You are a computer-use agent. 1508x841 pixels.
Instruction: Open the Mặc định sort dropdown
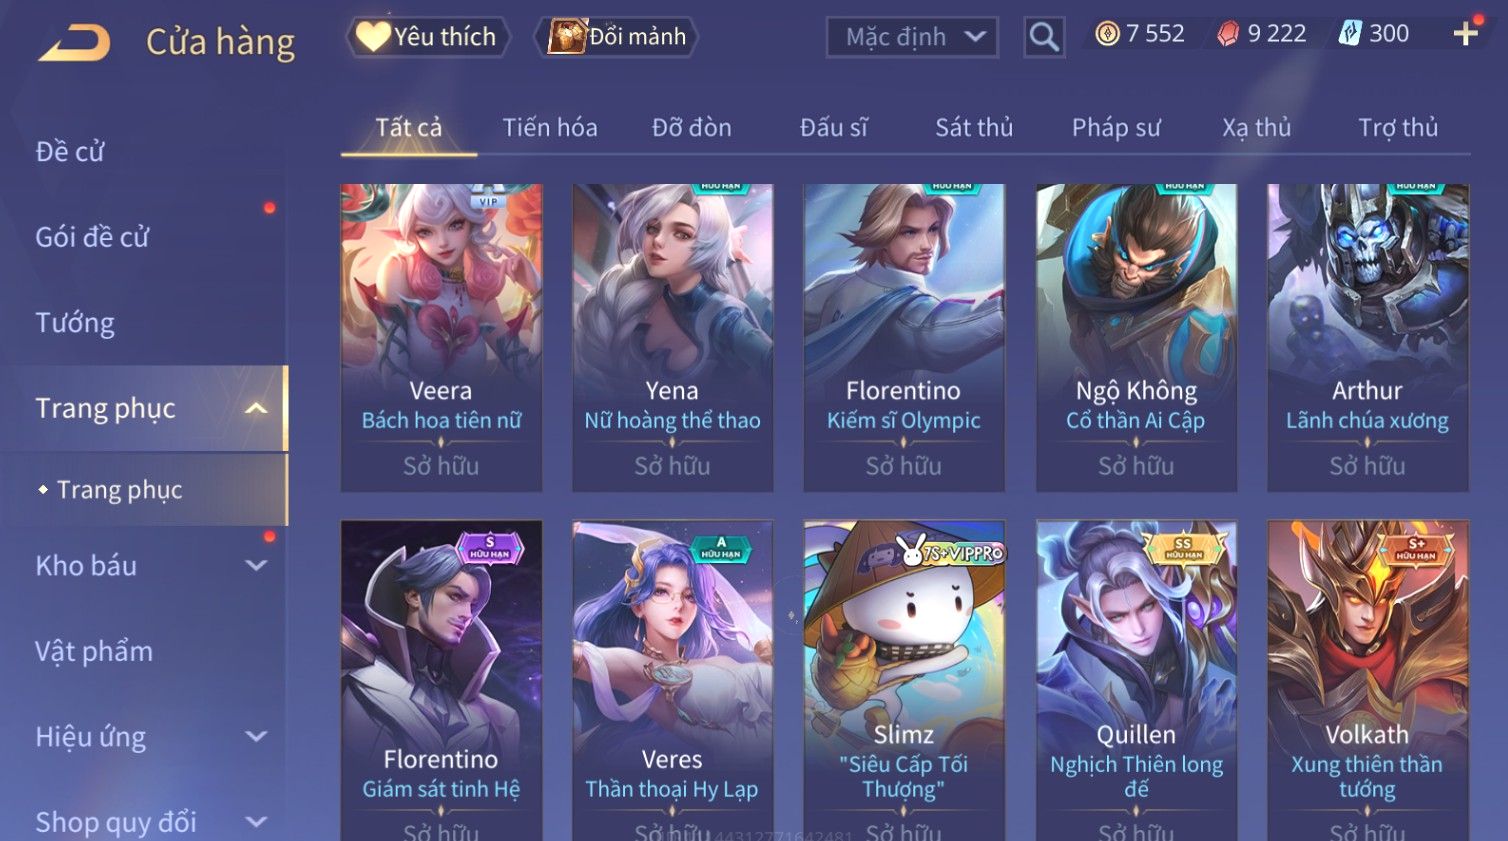click(912, 38)
